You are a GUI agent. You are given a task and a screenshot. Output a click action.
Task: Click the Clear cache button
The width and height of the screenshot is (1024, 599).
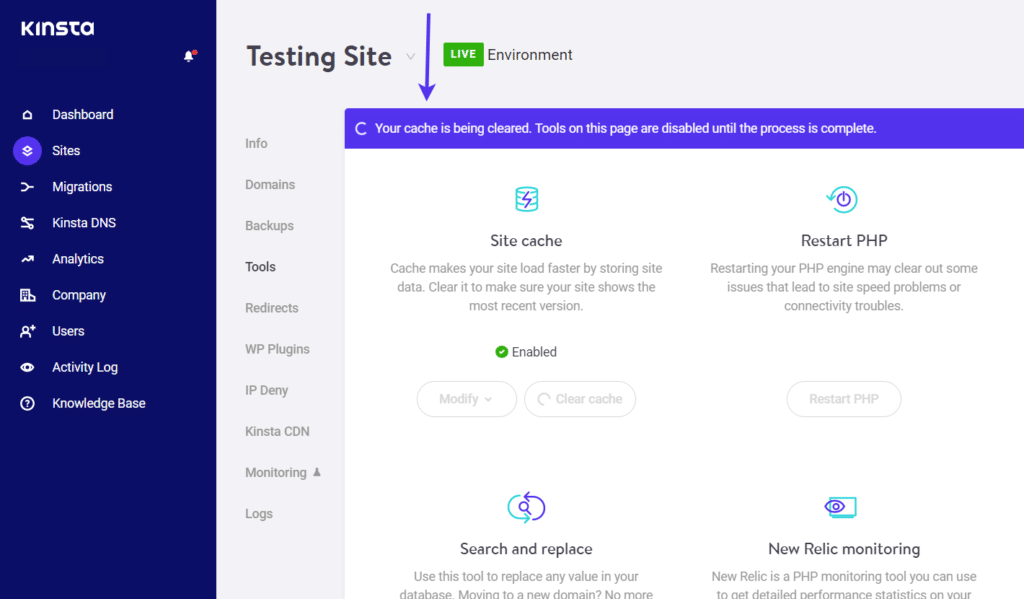tap(580, 398)
